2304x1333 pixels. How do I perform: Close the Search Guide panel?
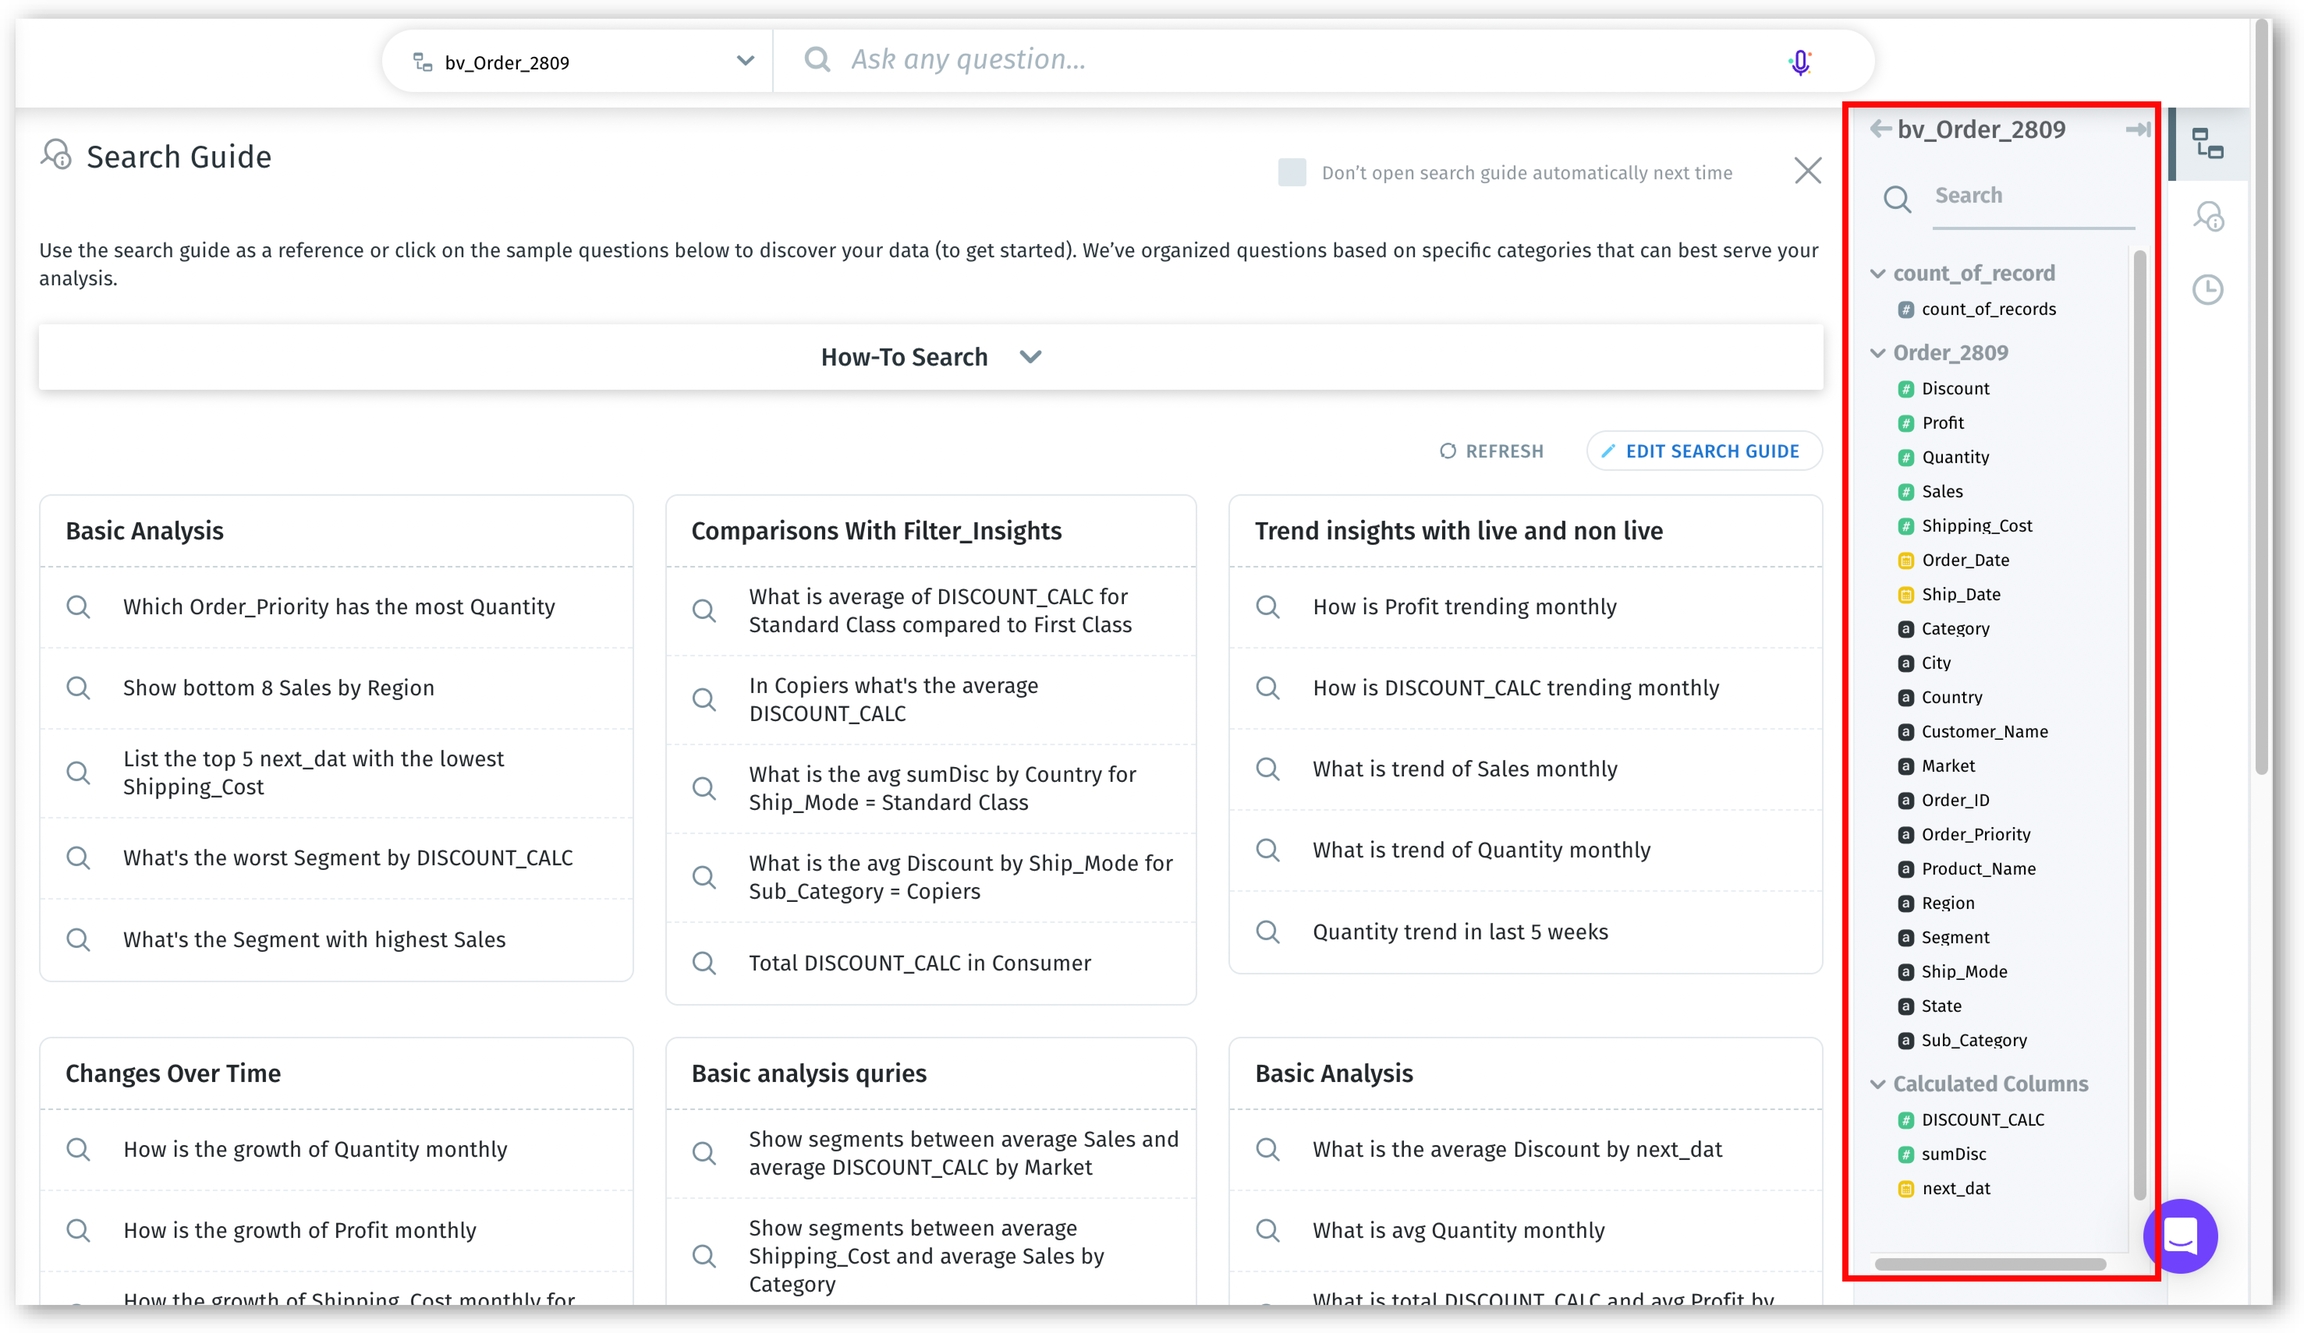pos(1807,171)
